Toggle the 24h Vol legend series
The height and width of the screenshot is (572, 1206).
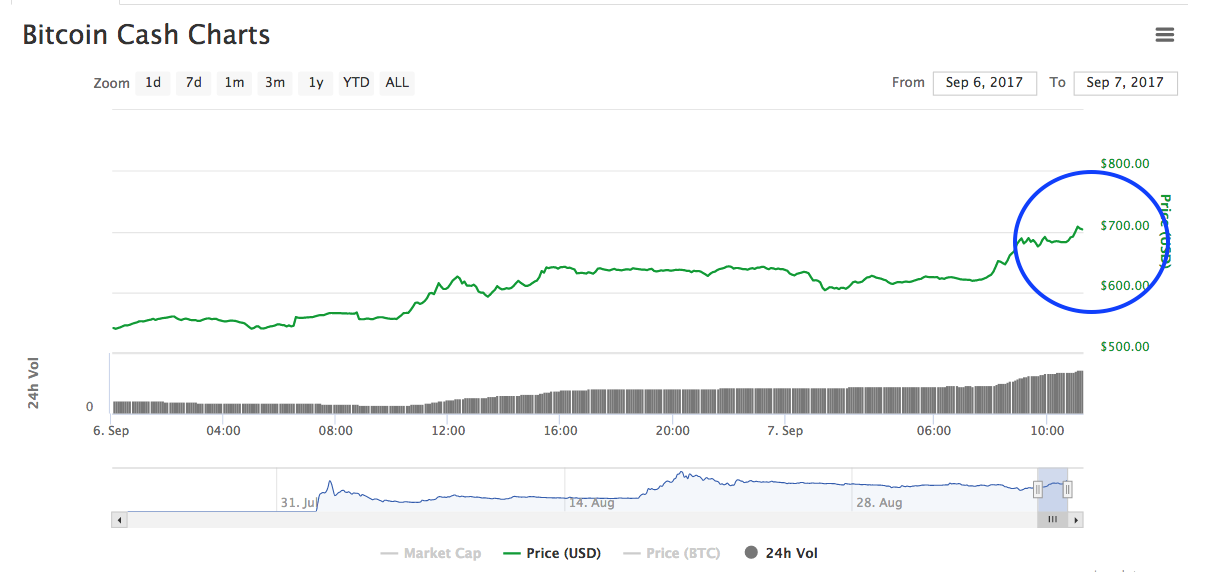click(x=781, y=553)
